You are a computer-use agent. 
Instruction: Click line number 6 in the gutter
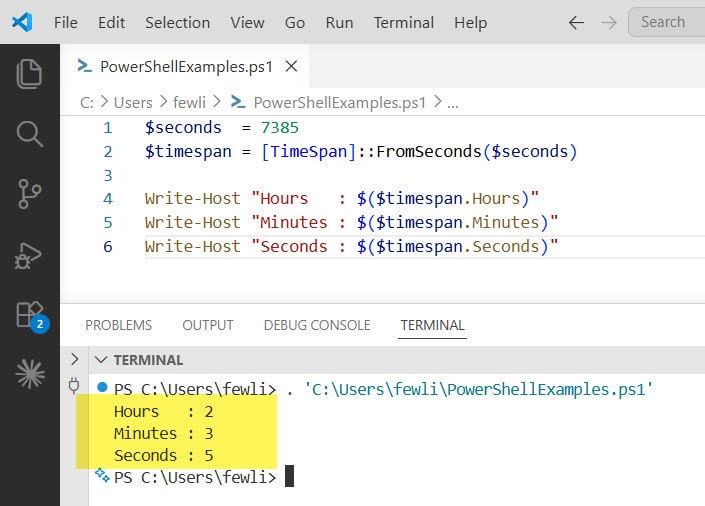pos(108,246)
